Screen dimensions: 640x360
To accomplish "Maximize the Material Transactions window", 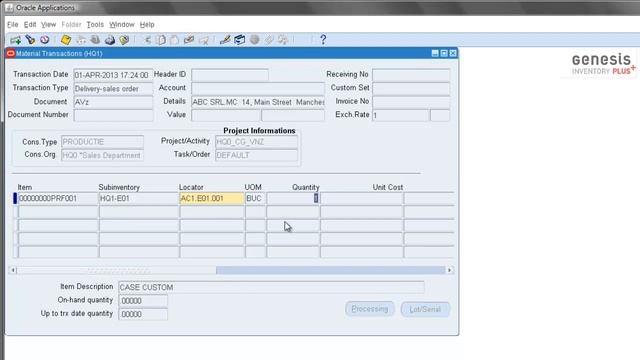I will click(444, 53).
